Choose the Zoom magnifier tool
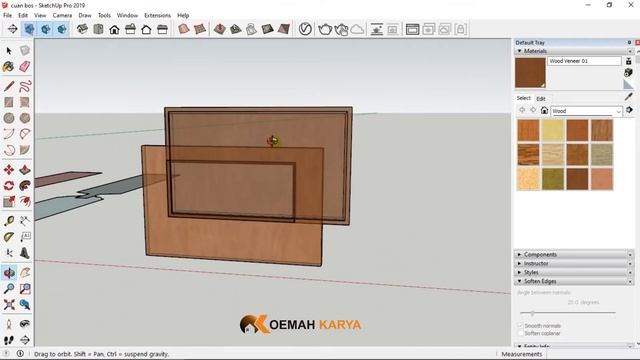This screenshot has height=360, width=640. tap(9, 289)
